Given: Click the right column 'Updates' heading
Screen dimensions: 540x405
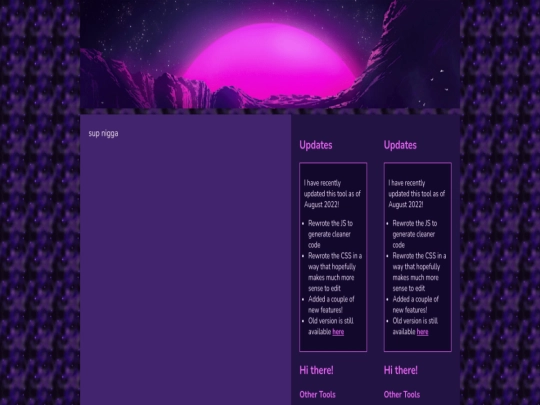Looking at the screenshot, I should click(x=400, y=145).
